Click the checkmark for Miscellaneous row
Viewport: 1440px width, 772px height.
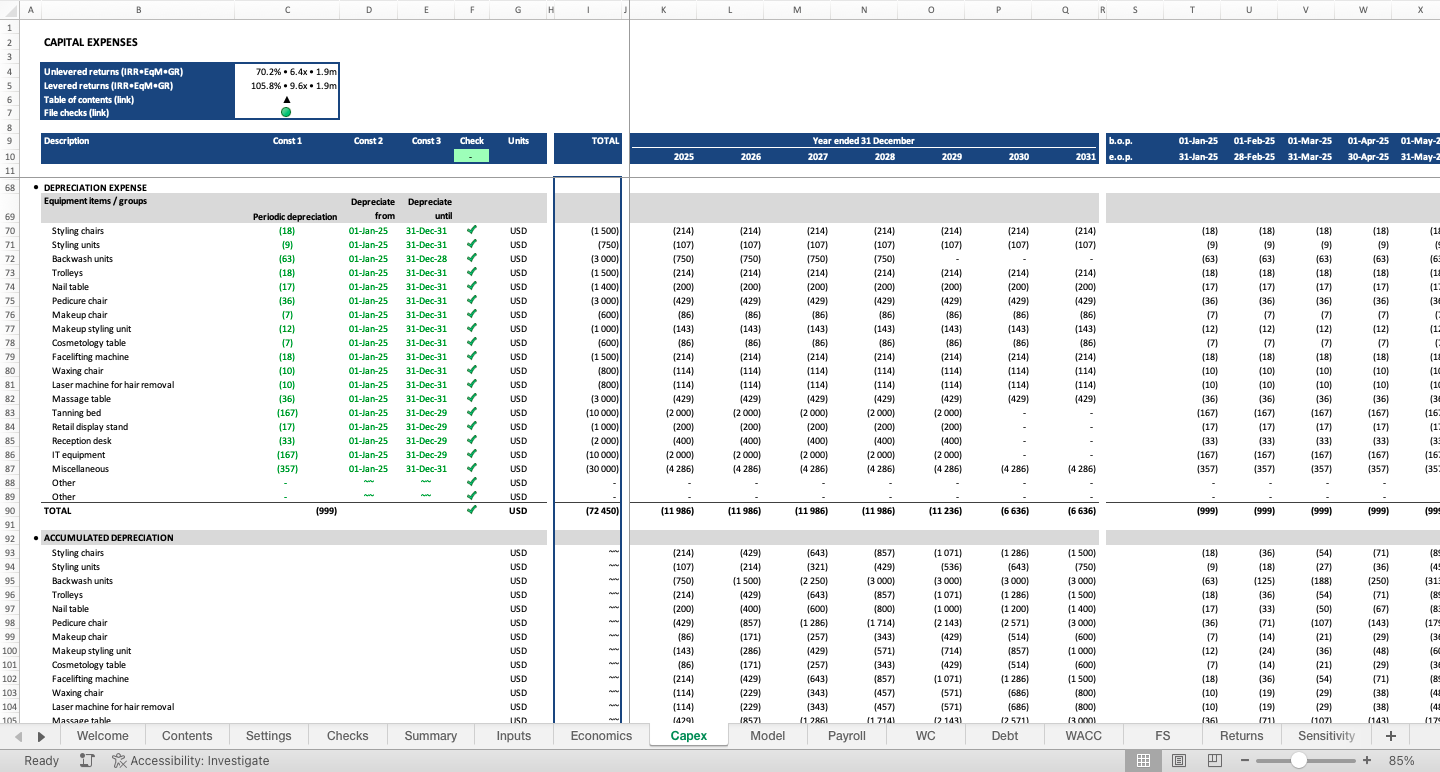[472, 468]
